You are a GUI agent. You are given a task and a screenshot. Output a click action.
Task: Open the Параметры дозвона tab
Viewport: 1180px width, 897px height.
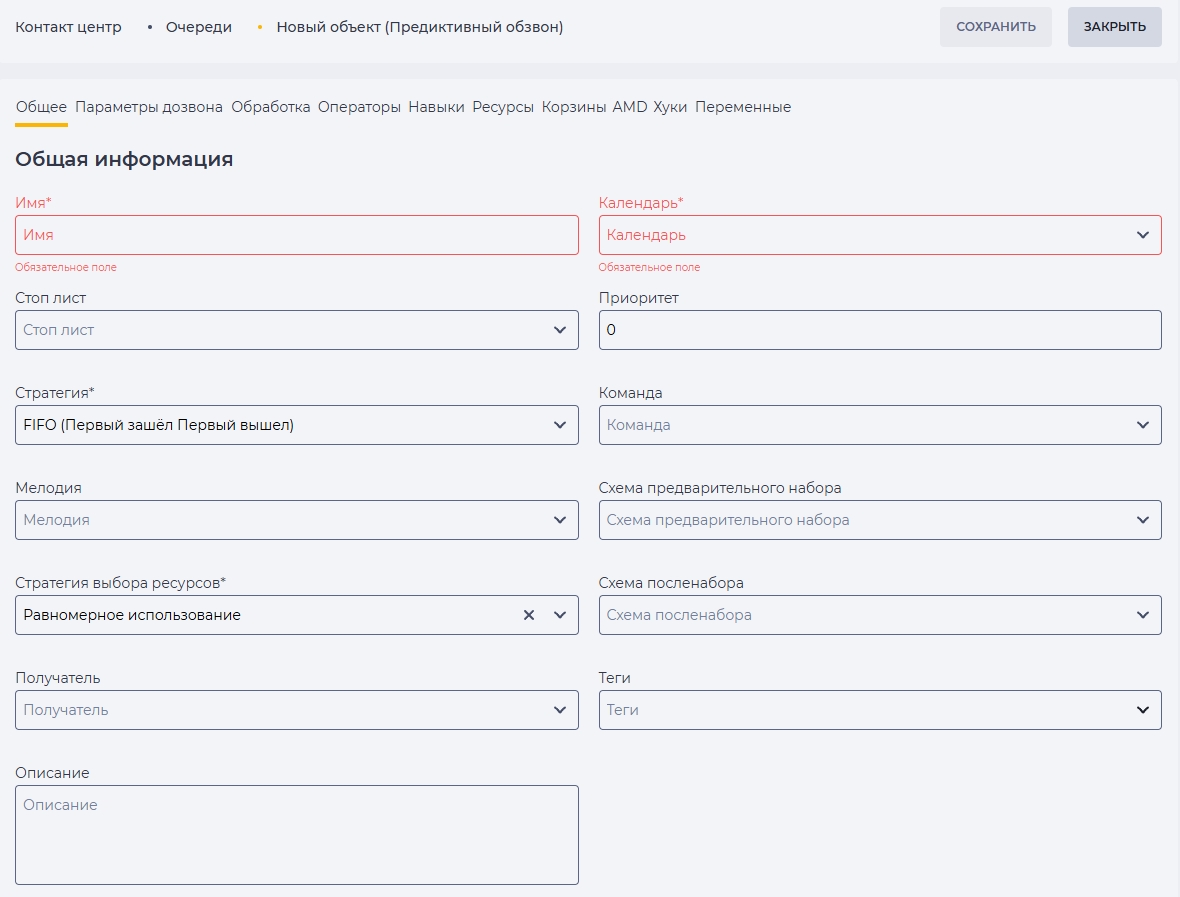pyautogui.click(x=149, y=107)
